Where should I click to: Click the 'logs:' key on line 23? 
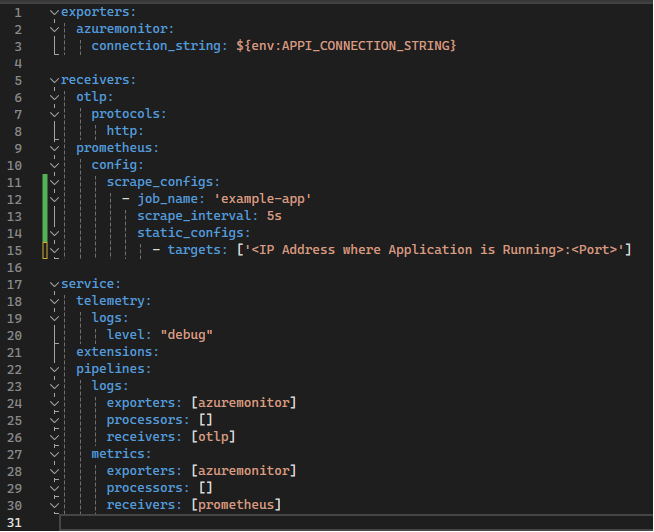pos(110,386)
